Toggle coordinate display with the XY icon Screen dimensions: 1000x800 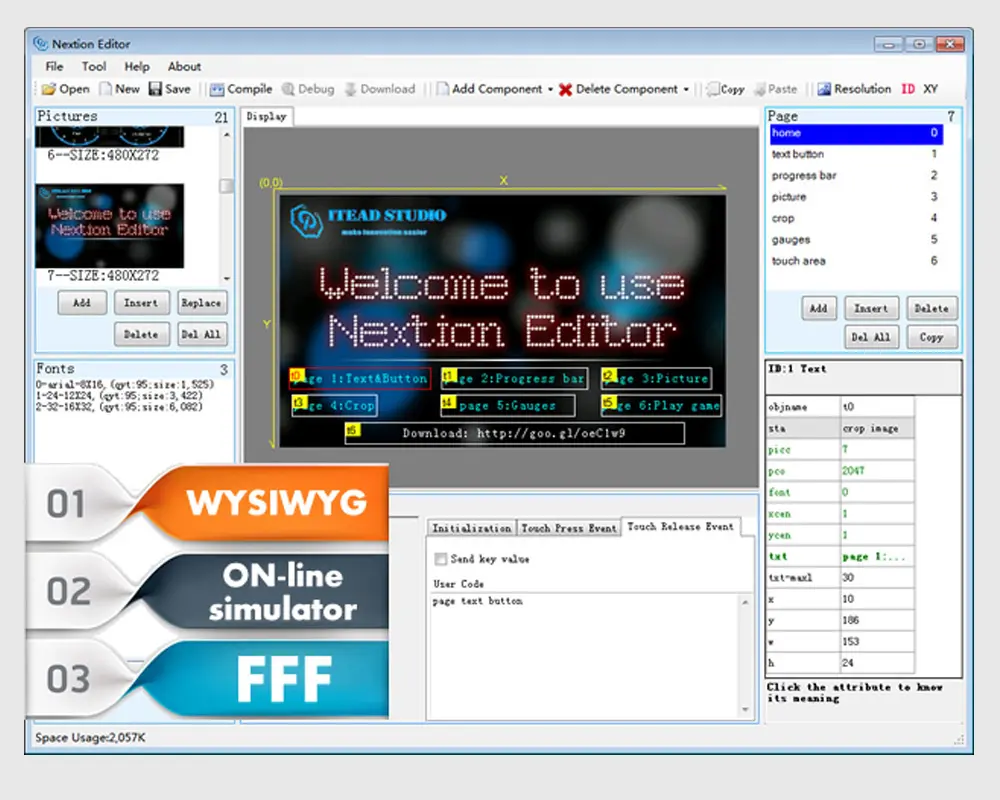tap(930, 88)
